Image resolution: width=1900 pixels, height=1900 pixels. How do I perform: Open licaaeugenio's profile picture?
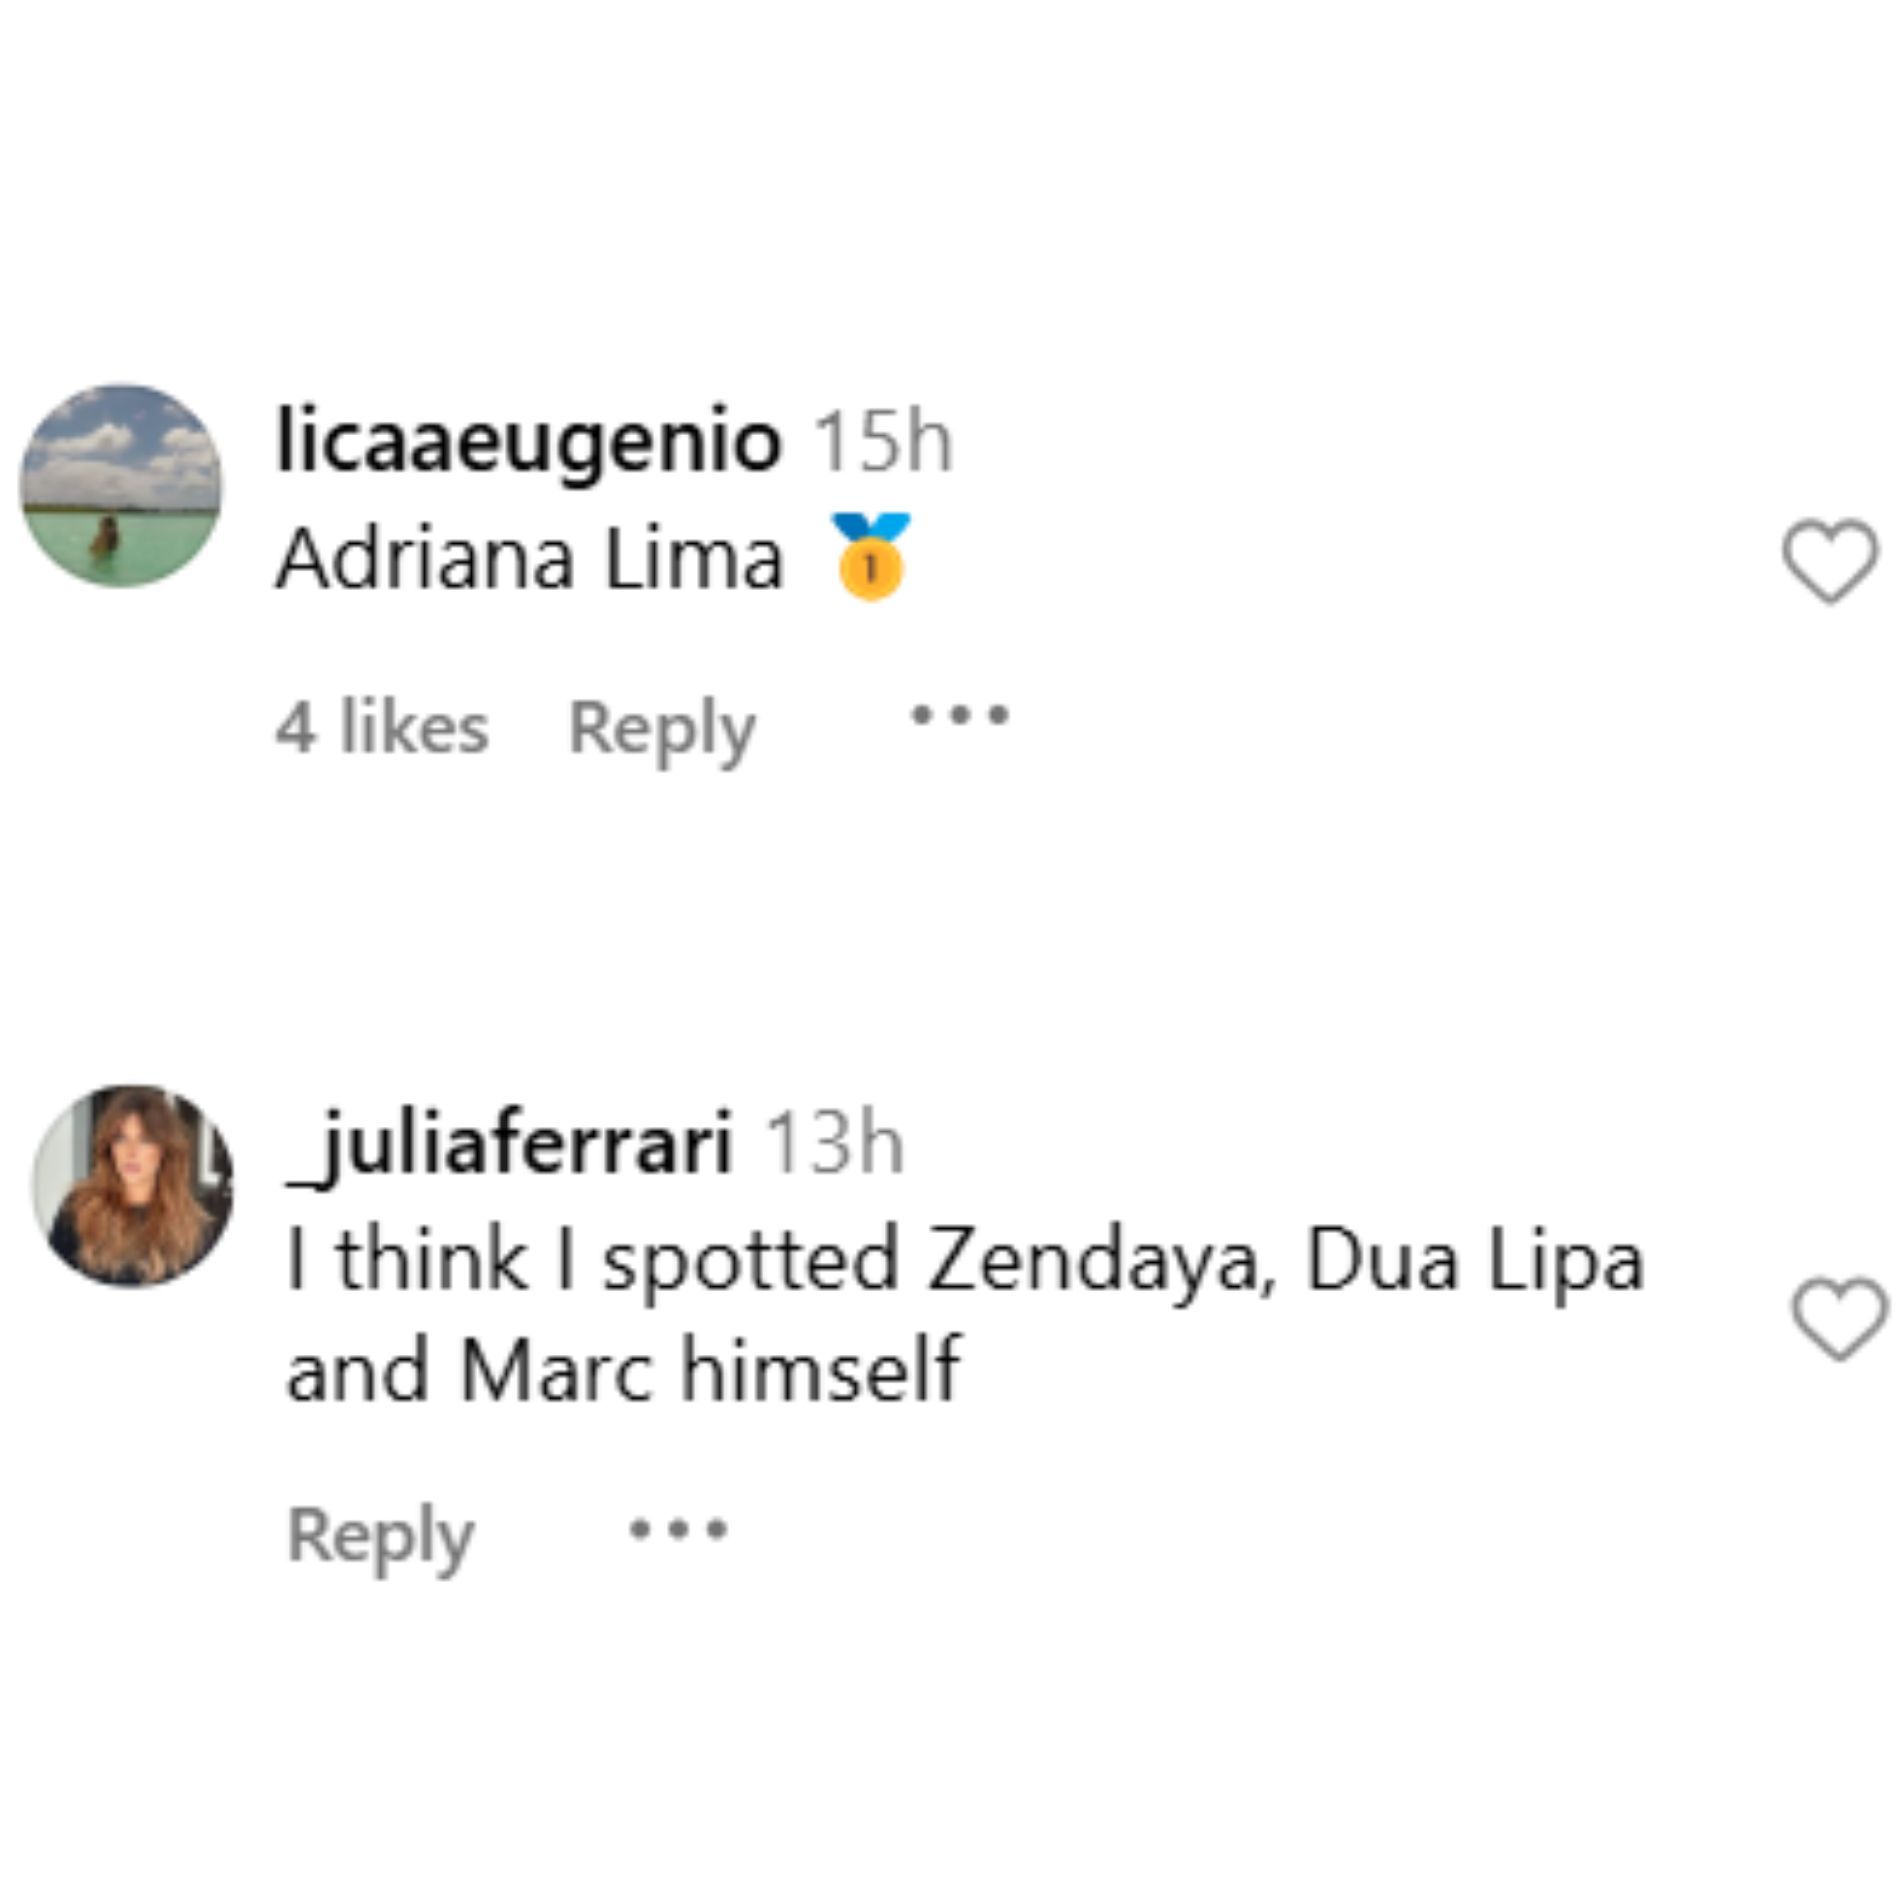(x=121, y=485)
